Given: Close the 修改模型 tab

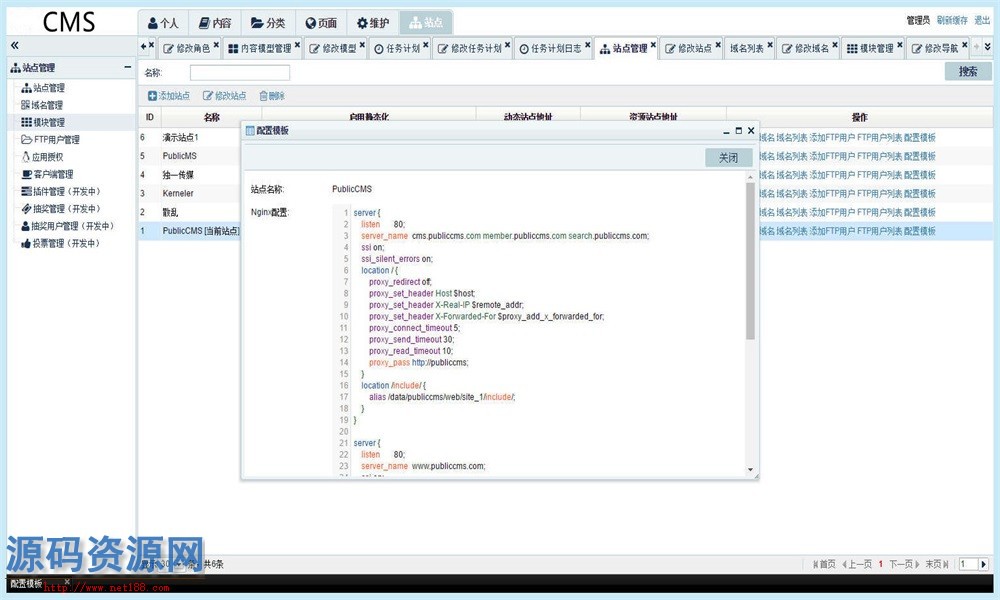Looking at the screenshot, I should coord(362,45).
